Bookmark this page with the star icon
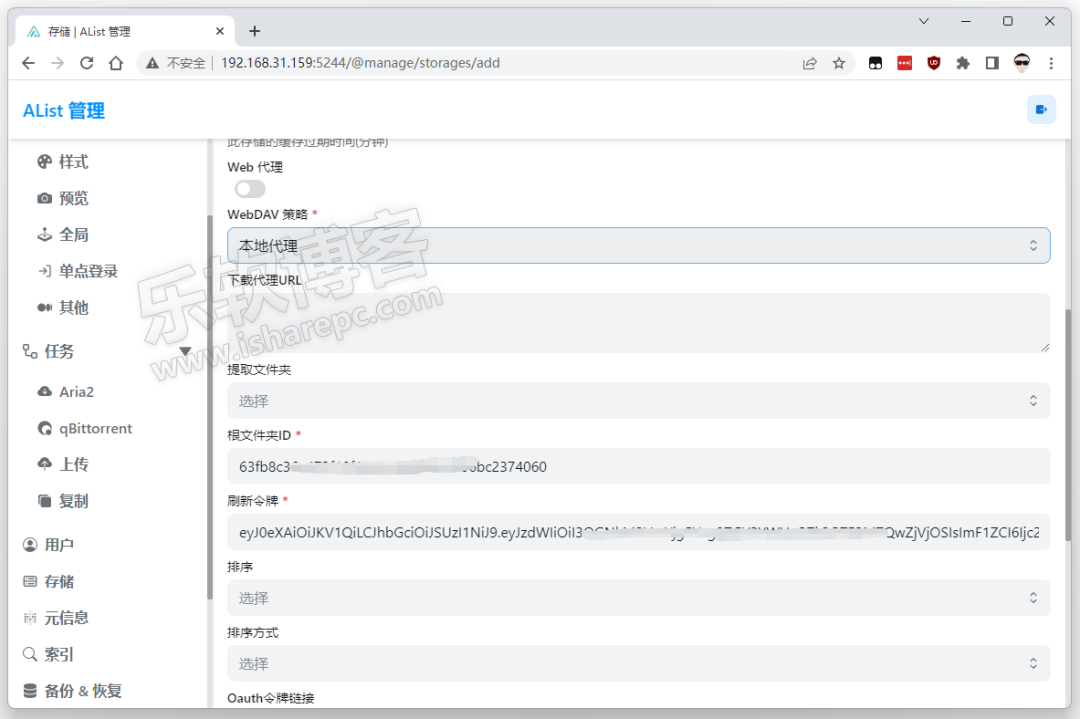This screenshot has height=719, width=1080. pos(839,63)
